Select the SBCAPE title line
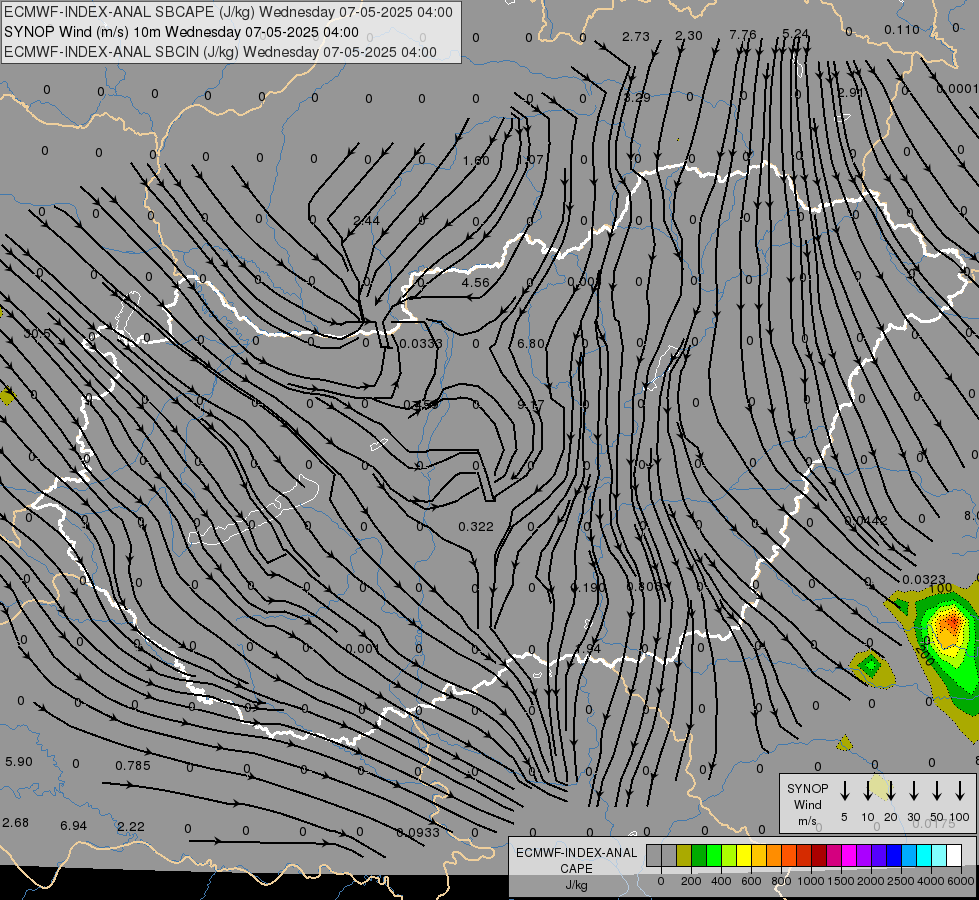 coord(229,12)
